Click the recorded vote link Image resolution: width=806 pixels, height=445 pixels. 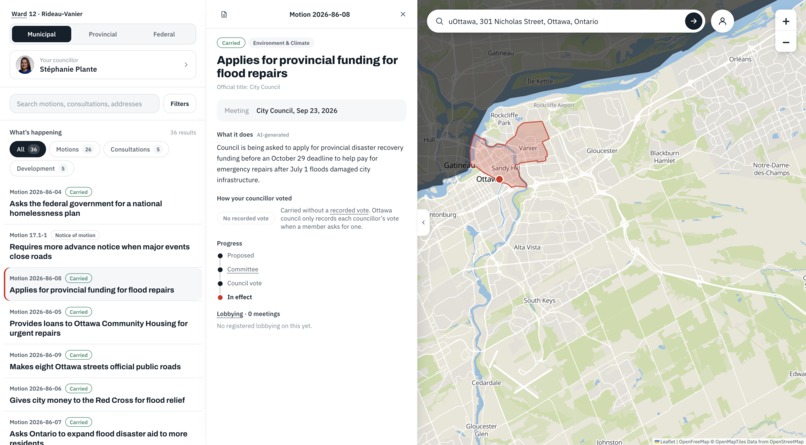(349, 211)
